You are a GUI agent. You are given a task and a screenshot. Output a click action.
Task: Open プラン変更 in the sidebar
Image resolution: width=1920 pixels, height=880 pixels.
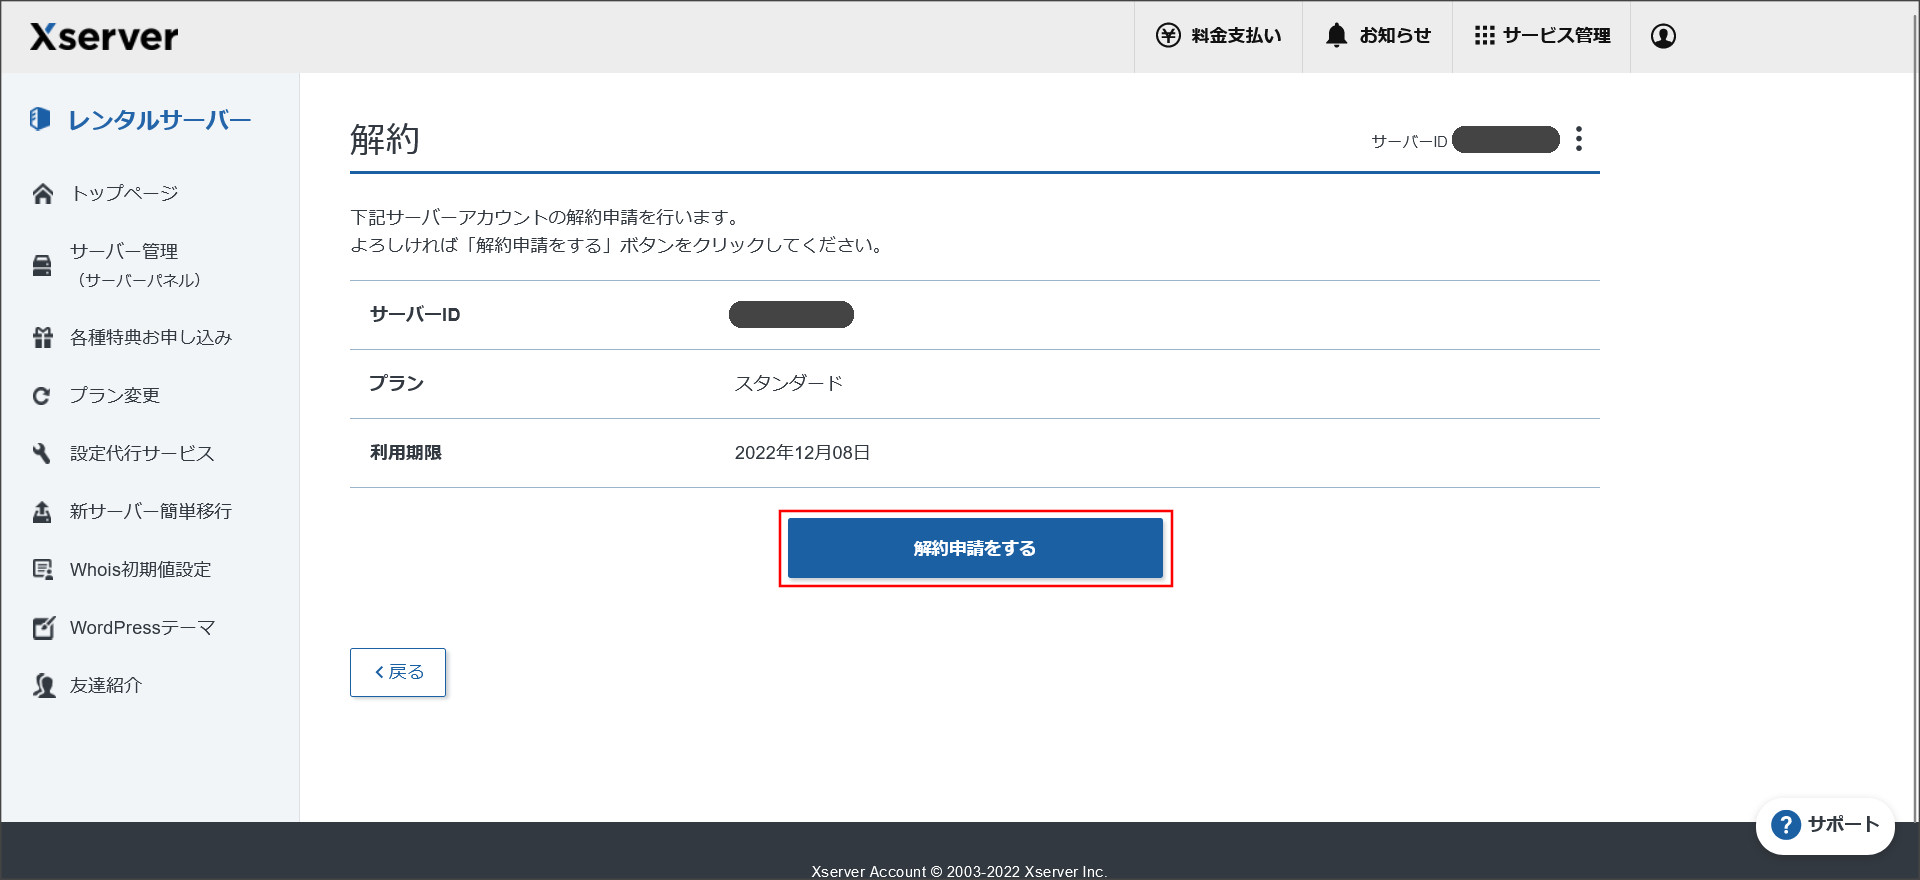tap(115, 395)
